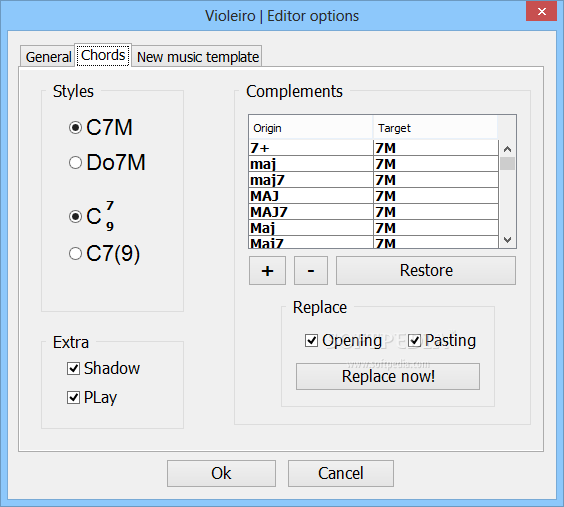Click the complements list scroll down arrow

point(508,240)
